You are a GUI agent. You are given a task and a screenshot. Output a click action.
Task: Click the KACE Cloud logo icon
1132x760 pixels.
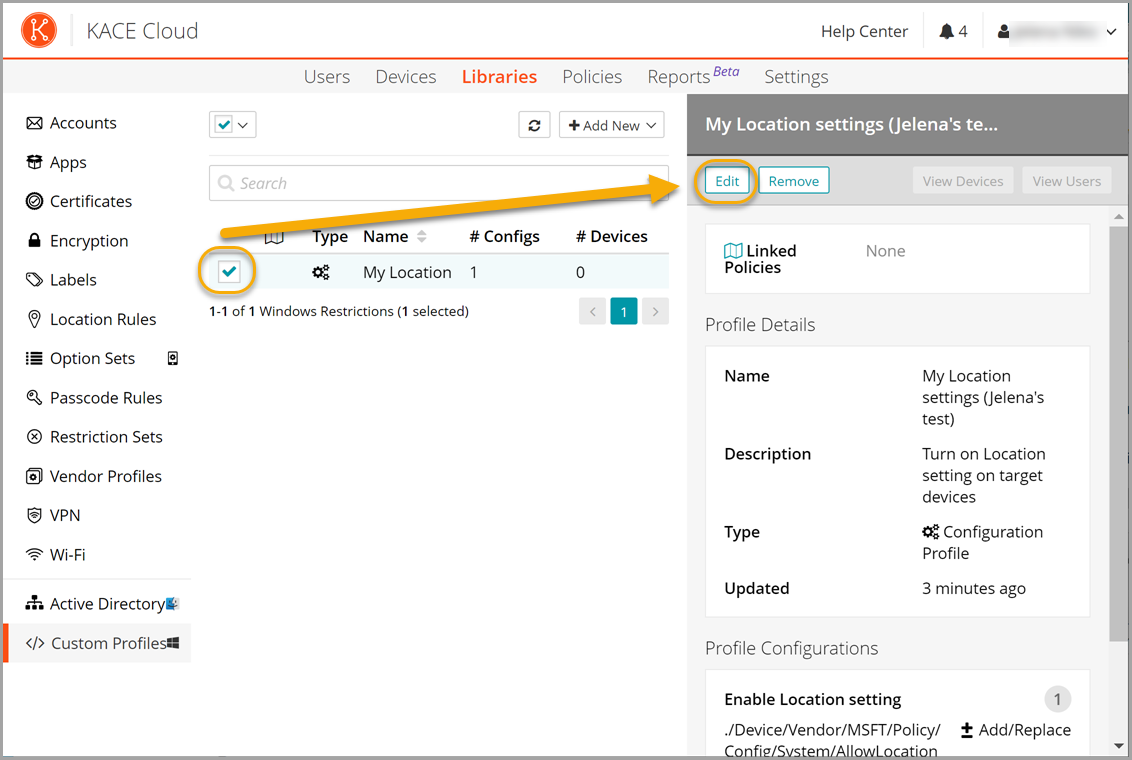tap(39, 31)
